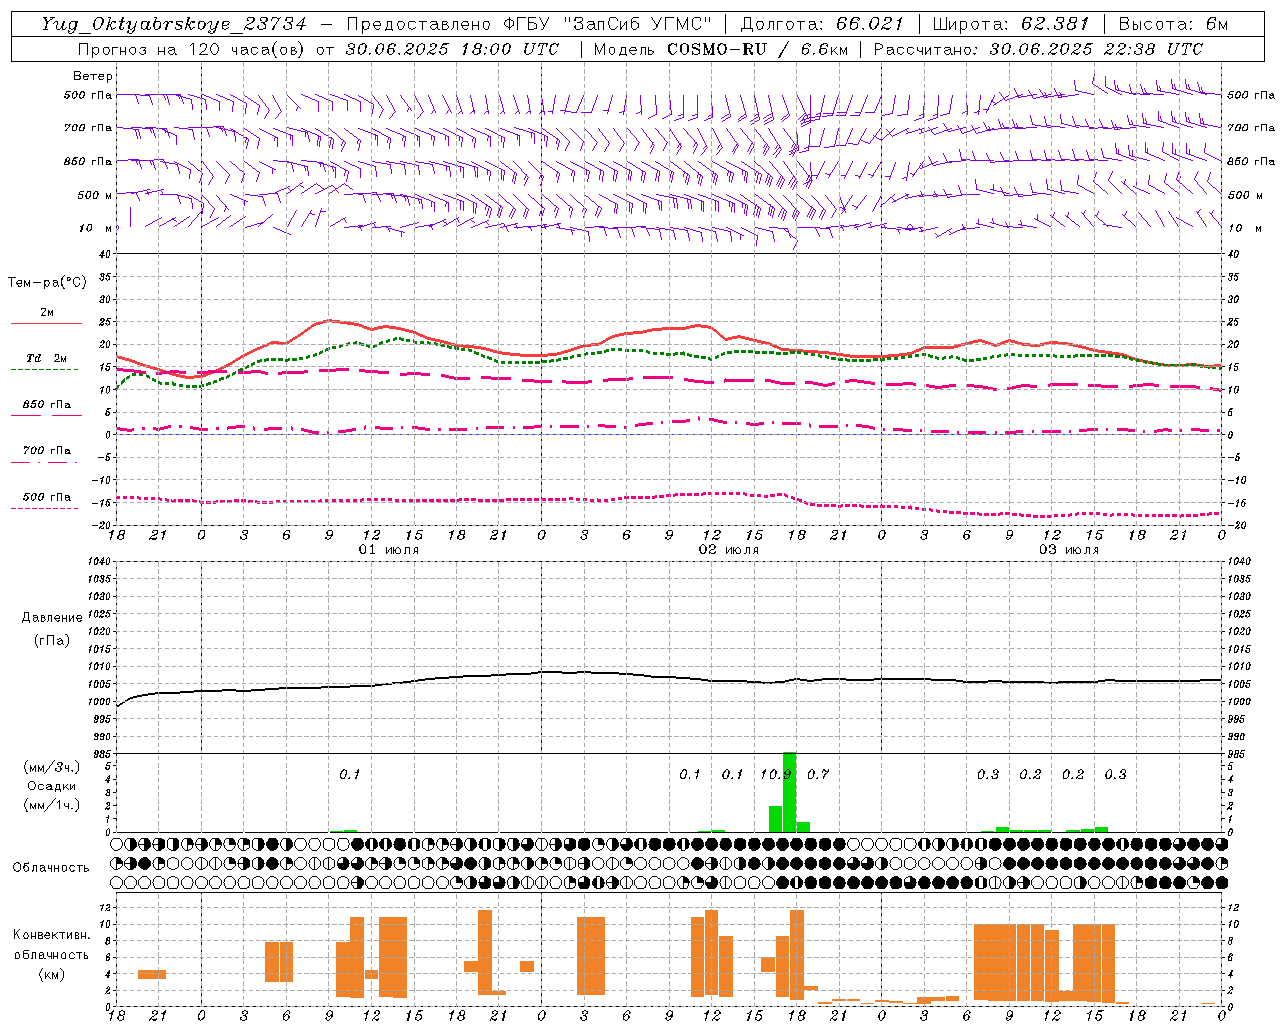Select the '850 гПа' temperature legend label
The width and height of the screenshot is (1280, 1024).
point(46,405)
